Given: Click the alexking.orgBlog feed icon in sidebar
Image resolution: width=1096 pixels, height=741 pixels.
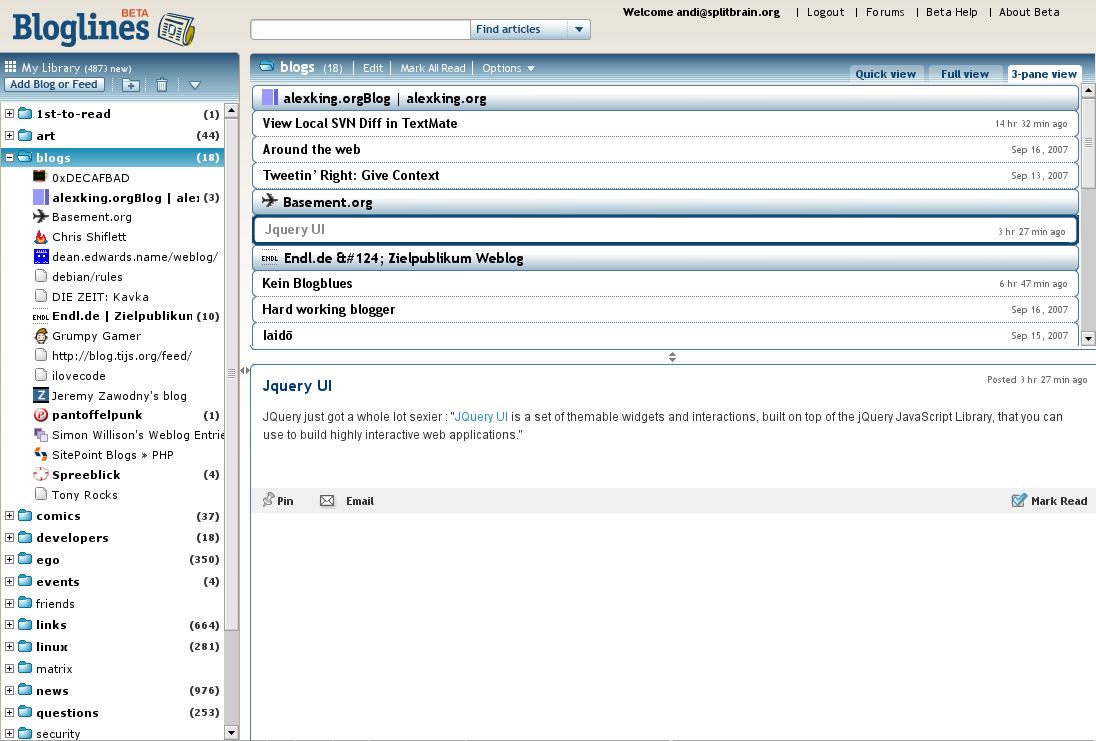Looking at the screenshot, I should [x=41, y=197].
